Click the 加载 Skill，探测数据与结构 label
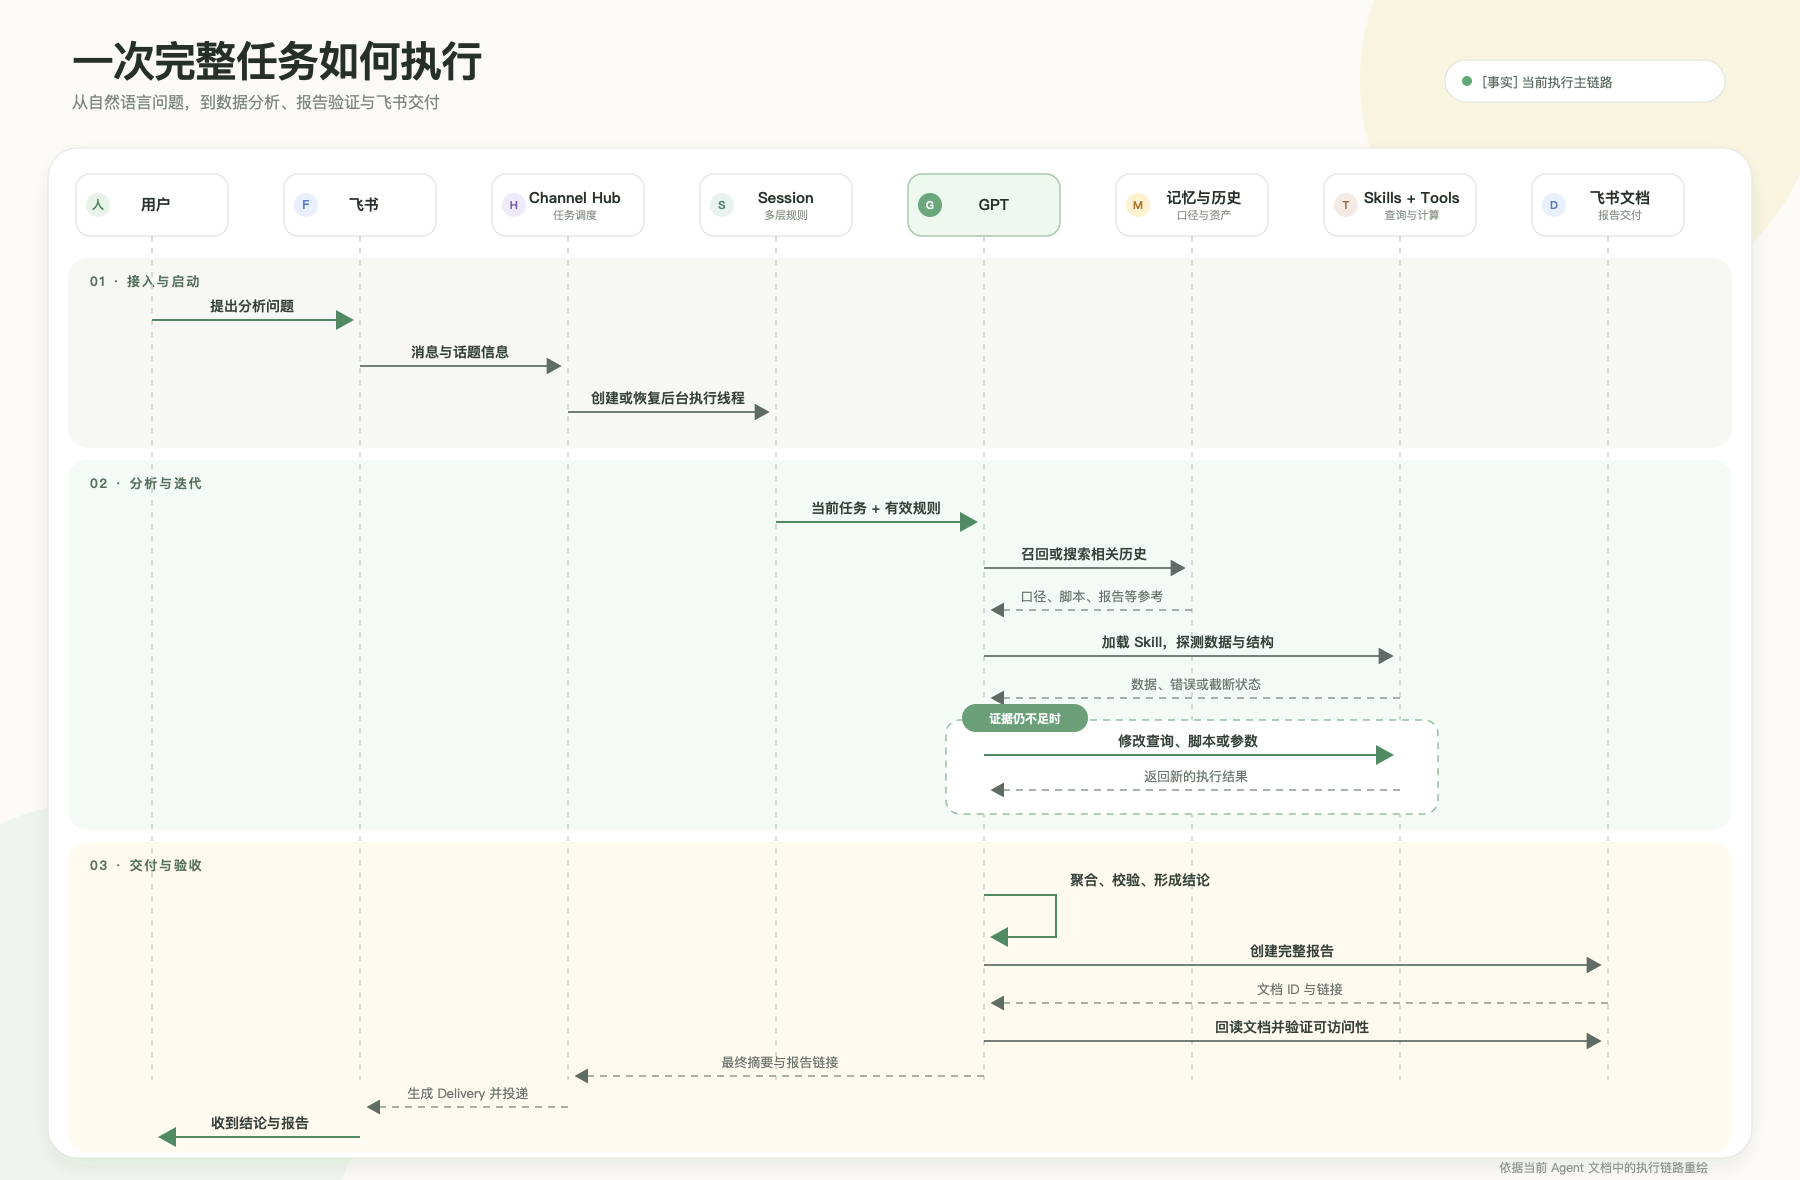1800x1180 pixels. 1188,642
